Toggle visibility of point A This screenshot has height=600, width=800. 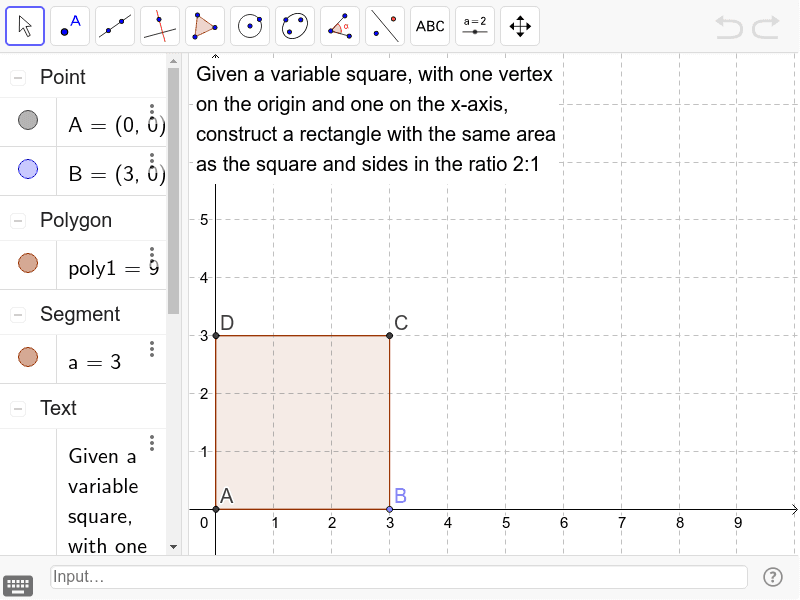[x=28, y=120]
